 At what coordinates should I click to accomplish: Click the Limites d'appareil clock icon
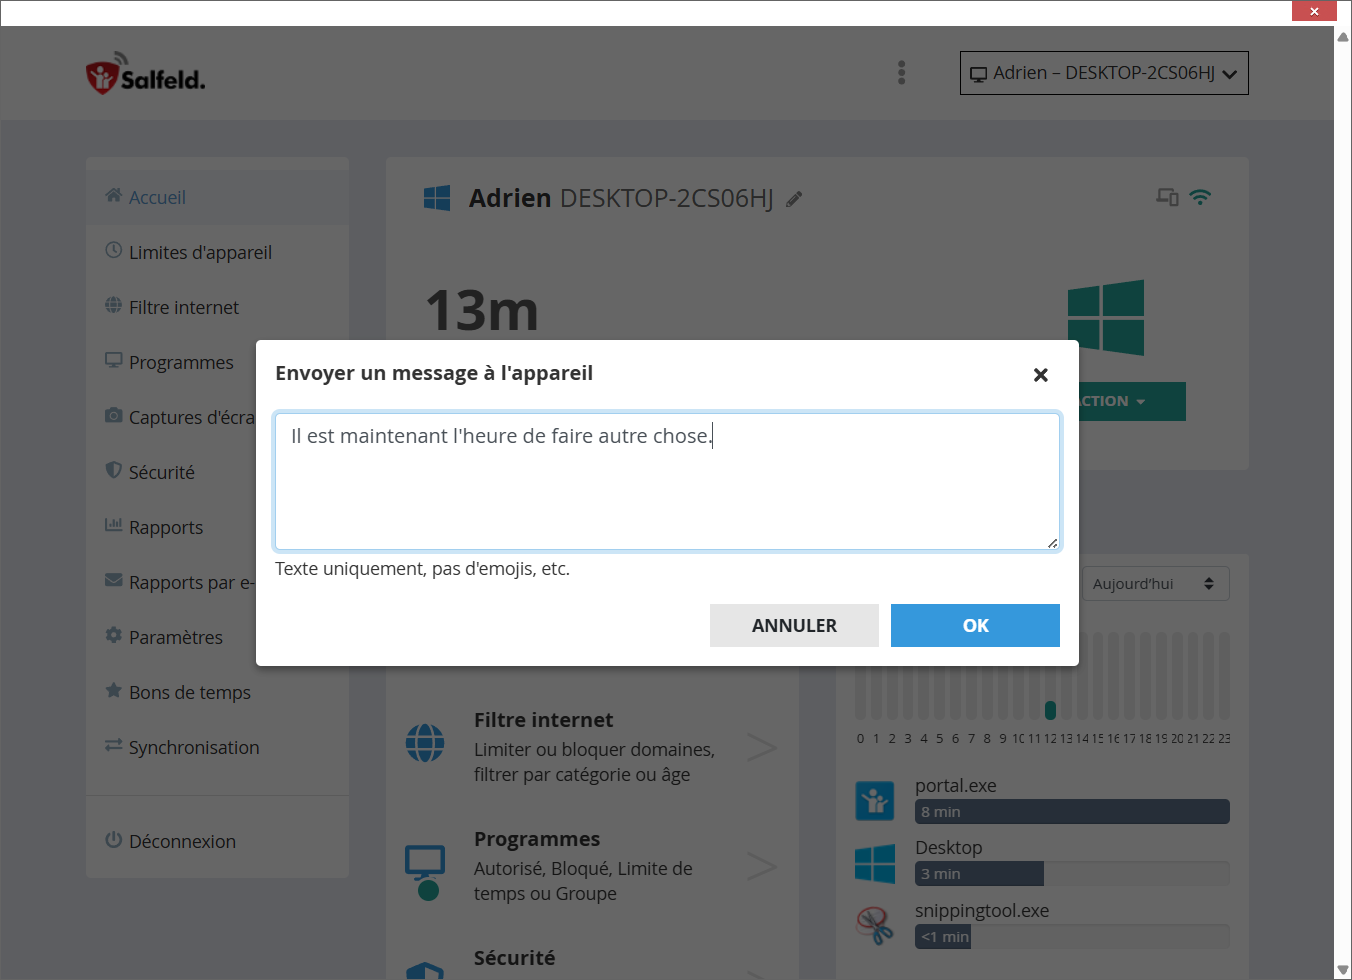[x=114, y=250]
